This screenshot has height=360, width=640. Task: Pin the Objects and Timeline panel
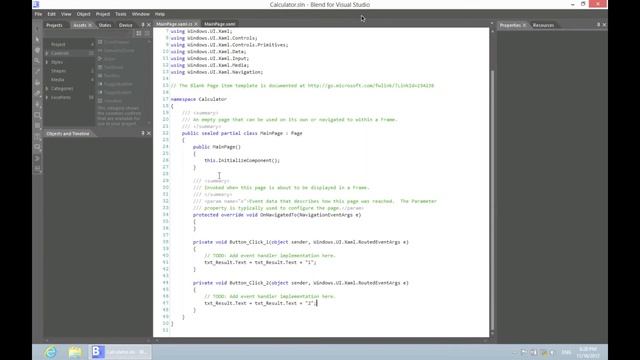click(x=142, y=133)
